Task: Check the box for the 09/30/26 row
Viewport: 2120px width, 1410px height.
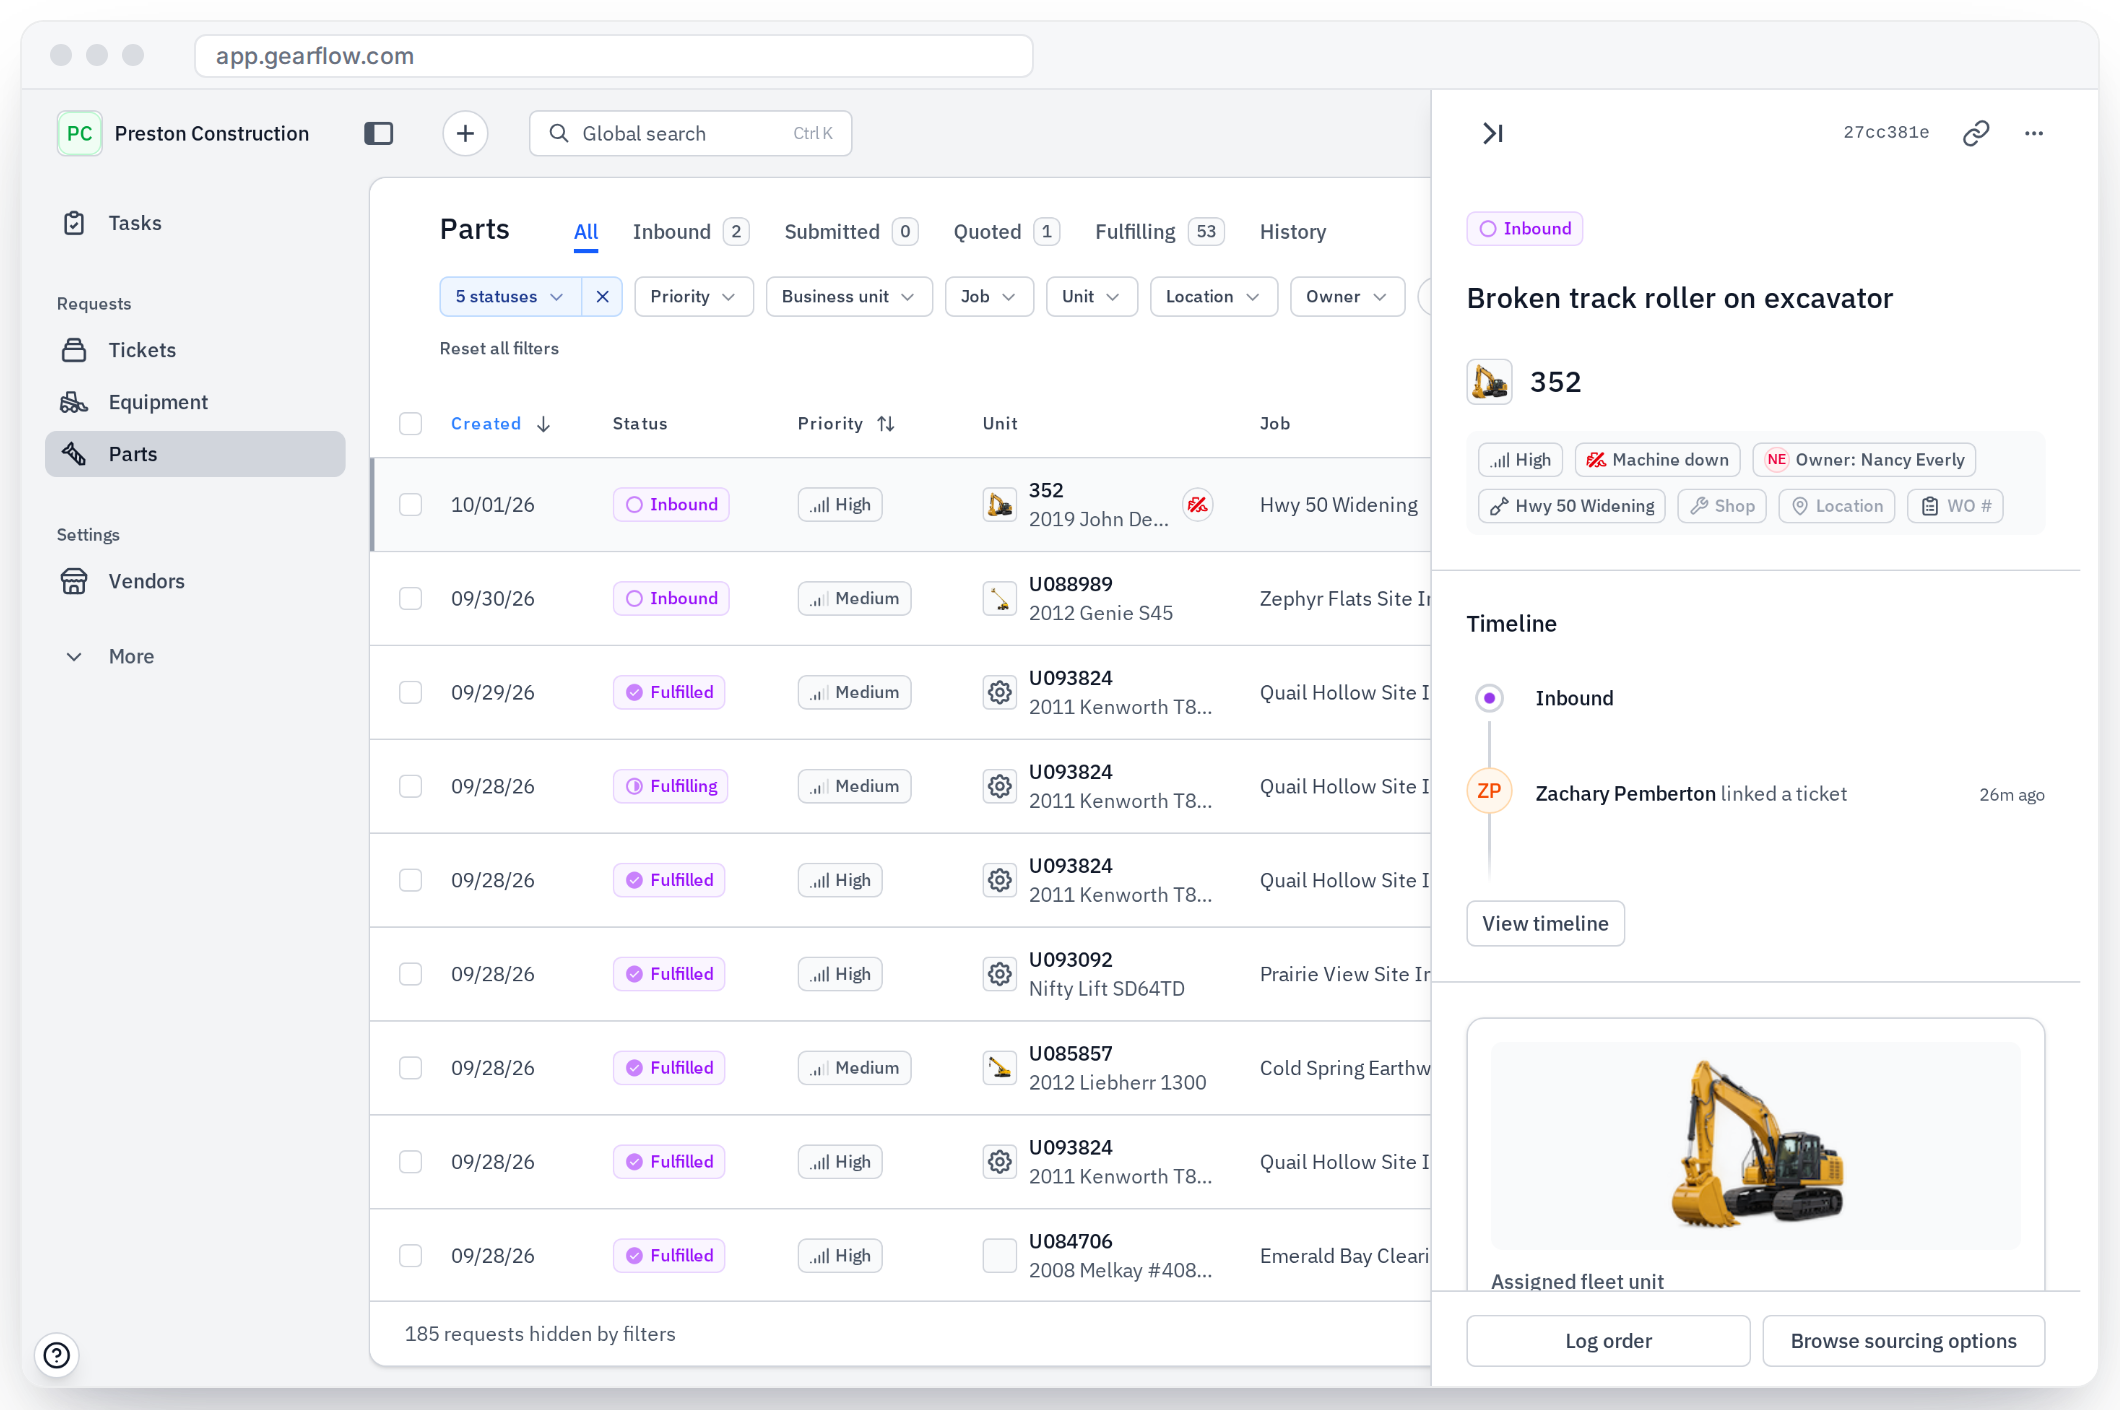Action: coord(411,599)
